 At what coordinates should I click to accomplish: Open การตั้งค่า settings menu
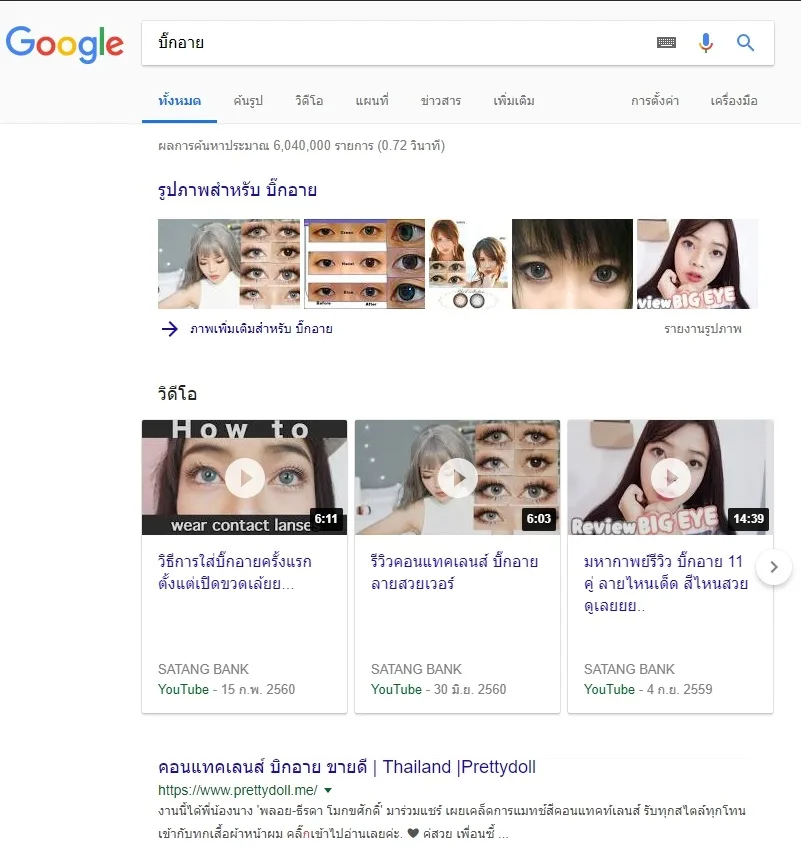(x=655, y=101)
